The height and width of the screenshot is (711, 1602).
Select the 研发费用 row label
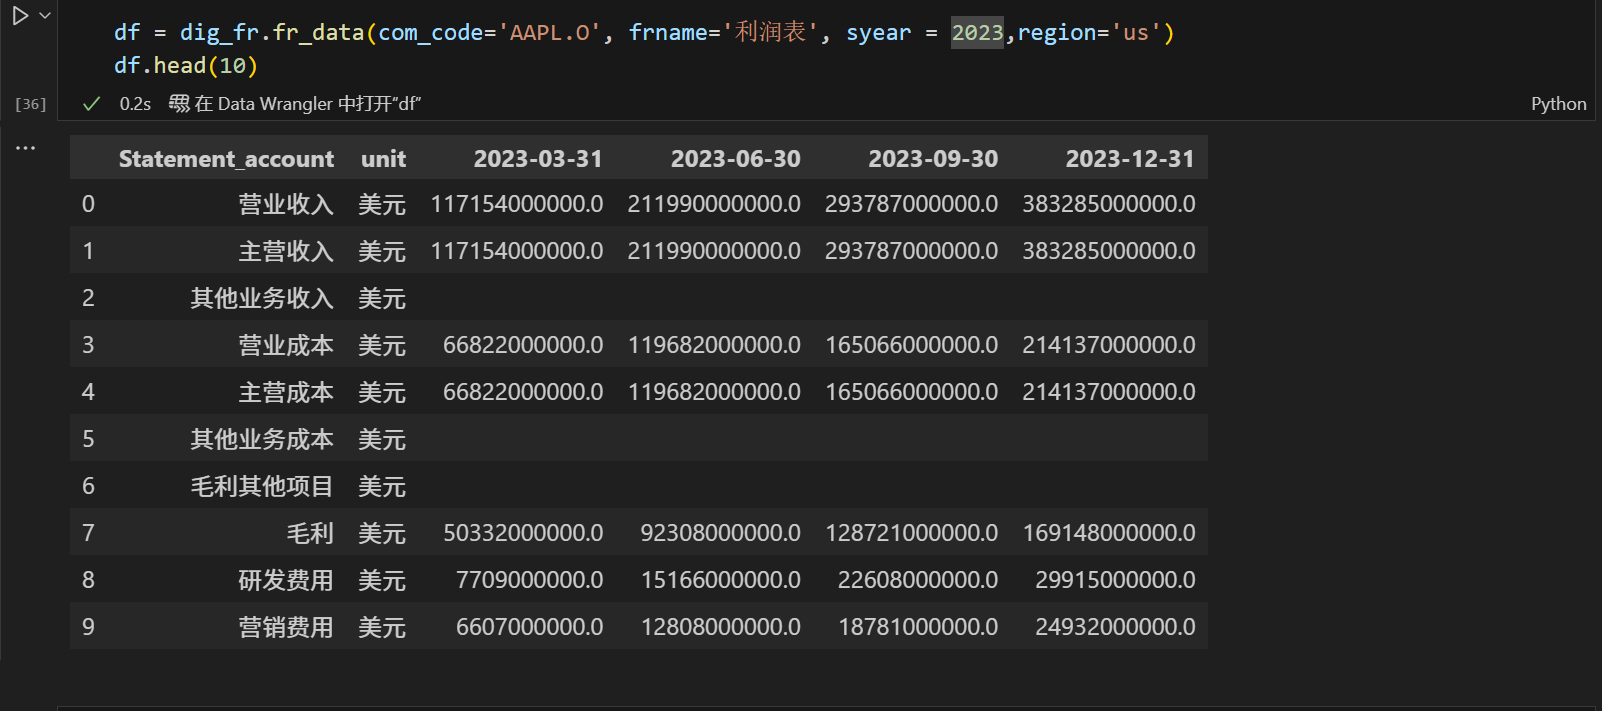coord(286,580)
